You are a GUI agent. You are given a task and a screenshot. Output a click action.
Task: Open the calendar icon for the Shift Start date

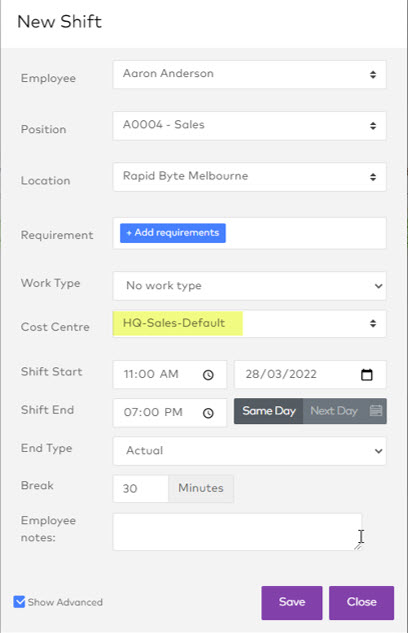366,375
